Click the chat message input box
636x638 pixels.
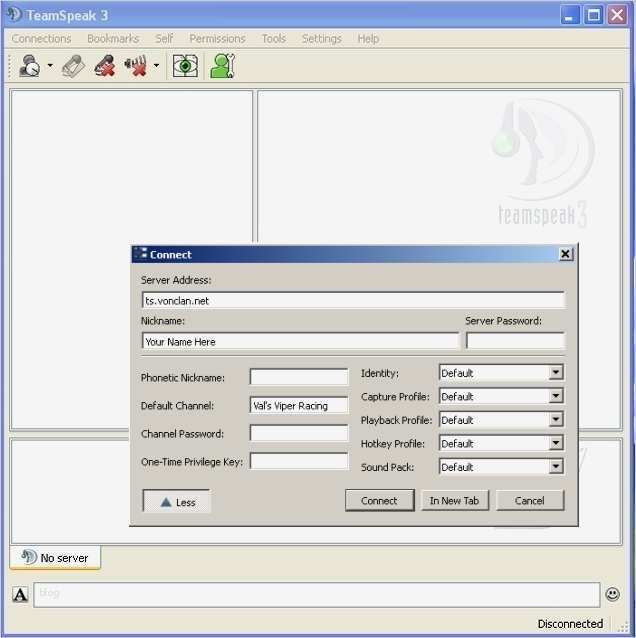click(x=317, y=594)
